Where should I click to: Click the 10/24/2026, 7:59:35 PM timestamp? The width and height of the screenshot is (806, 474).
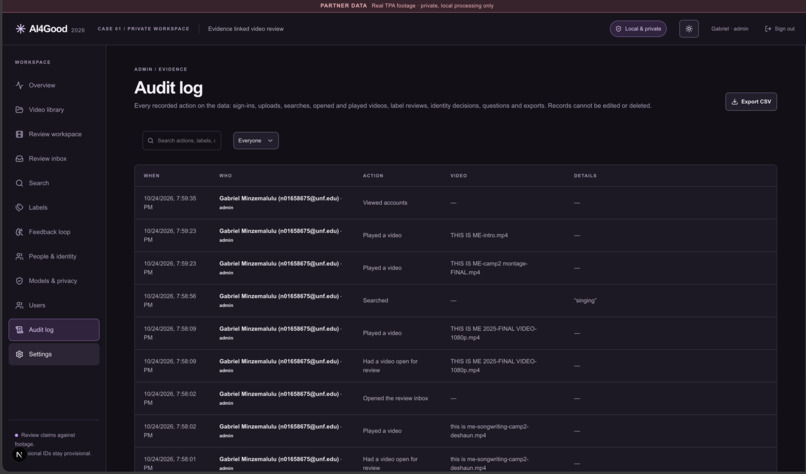pos(170,203)
